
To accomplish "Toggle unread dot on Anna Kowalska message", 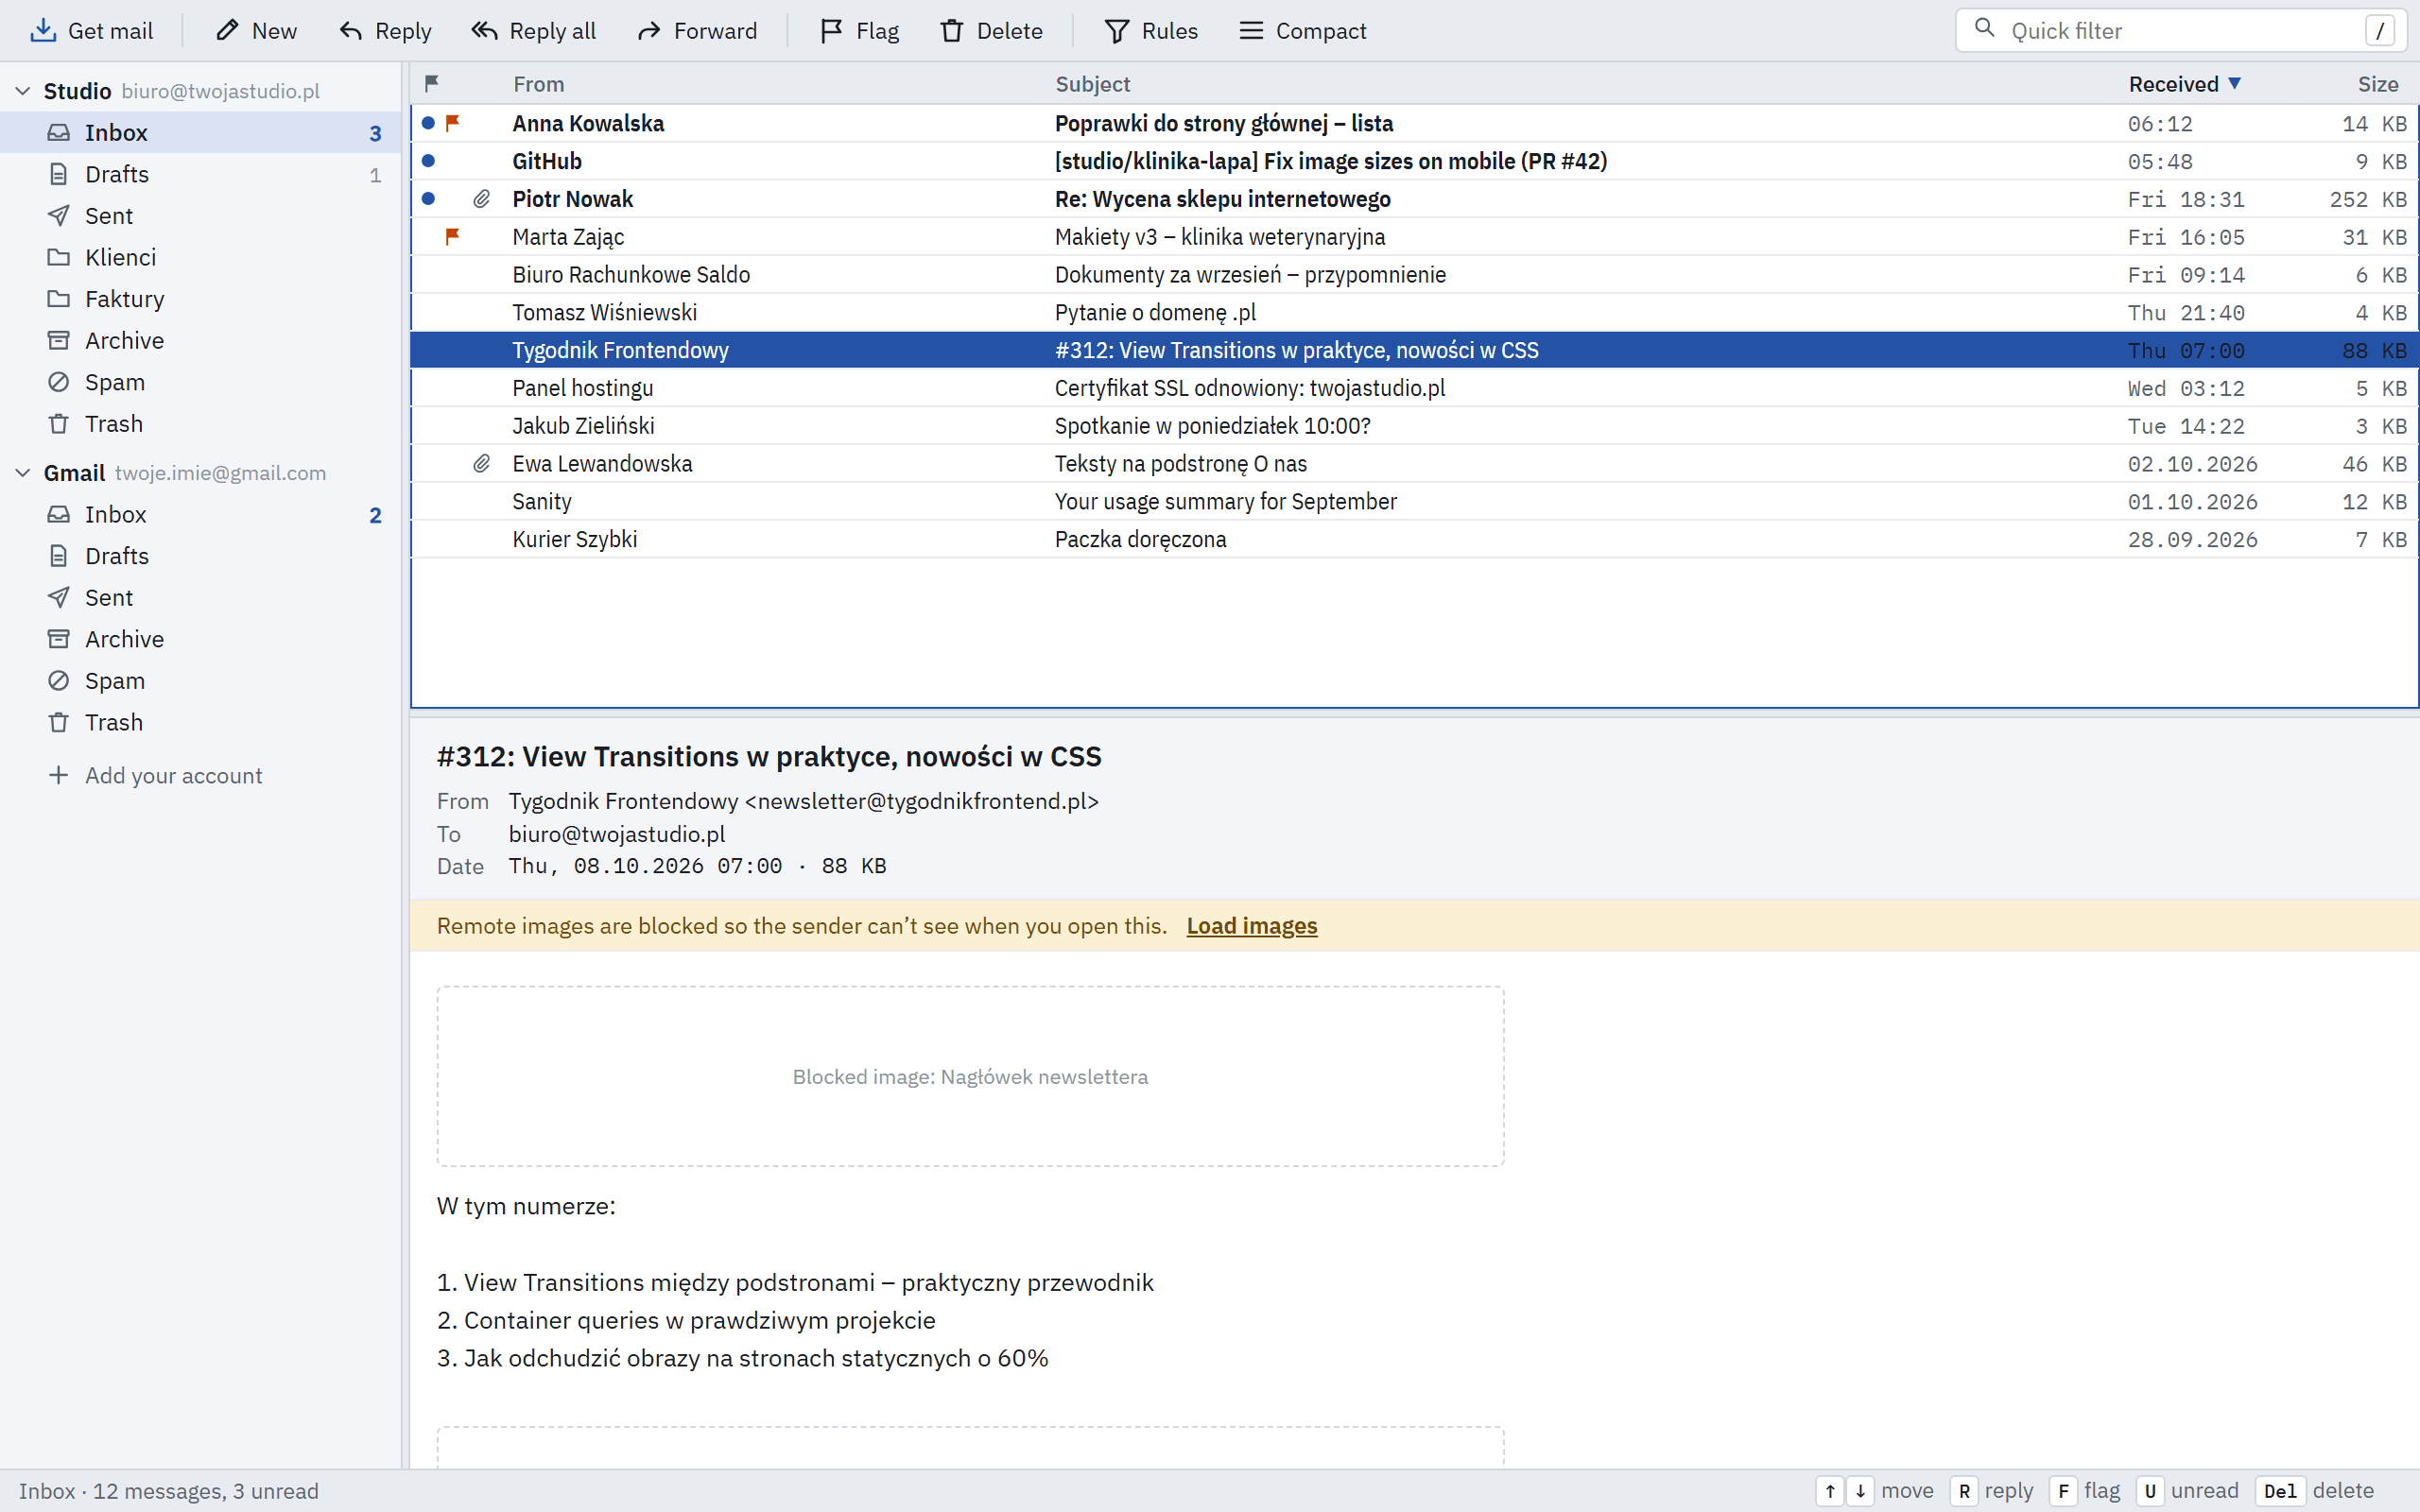I will 428,123.
